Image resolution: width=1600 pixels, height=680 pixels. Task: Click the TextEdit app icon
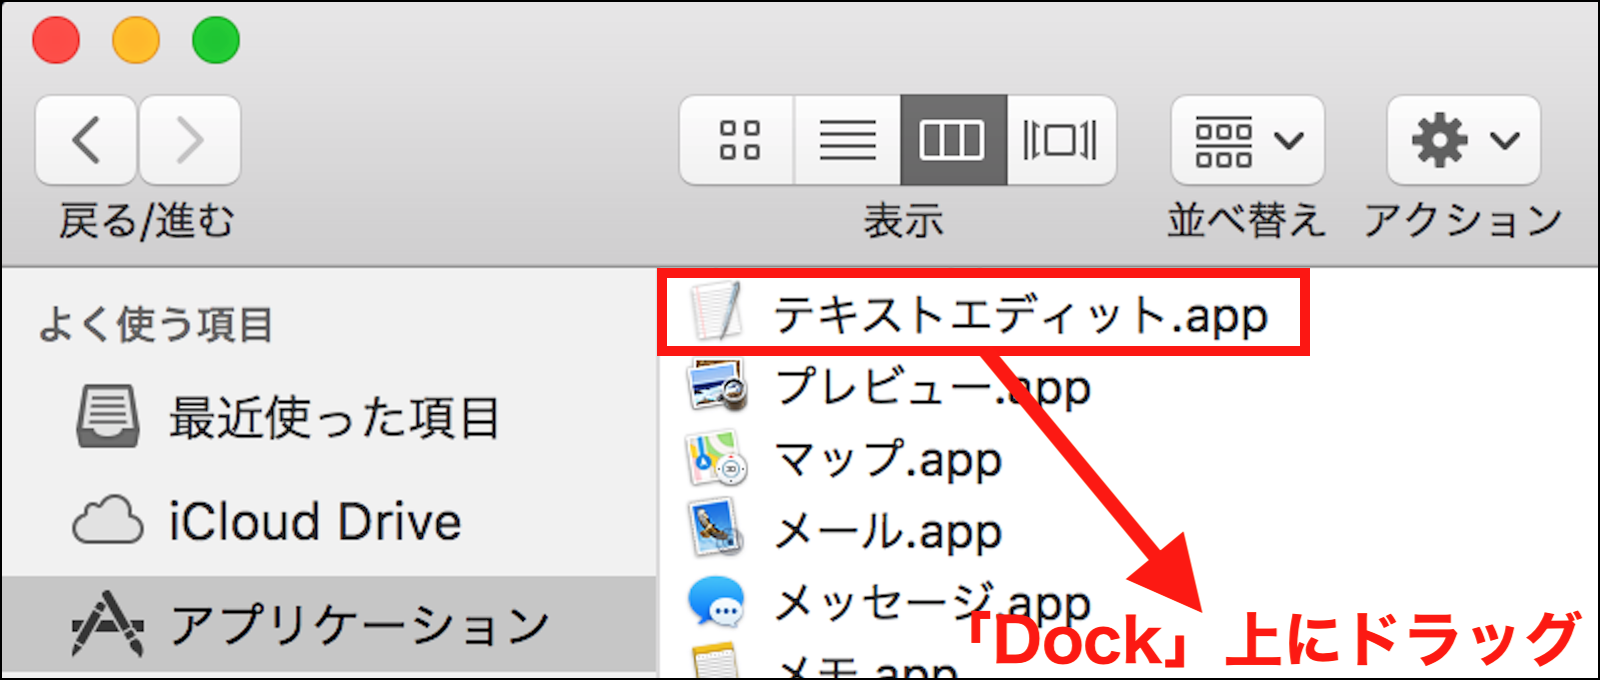tap(717, 312)
